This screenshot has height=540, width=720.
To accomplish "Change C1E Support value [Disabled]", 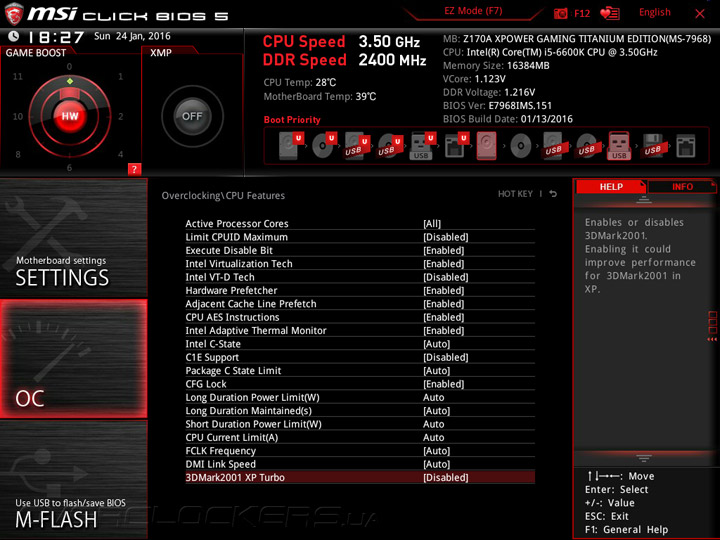I will pyautogui.click(x=445, y=357).
